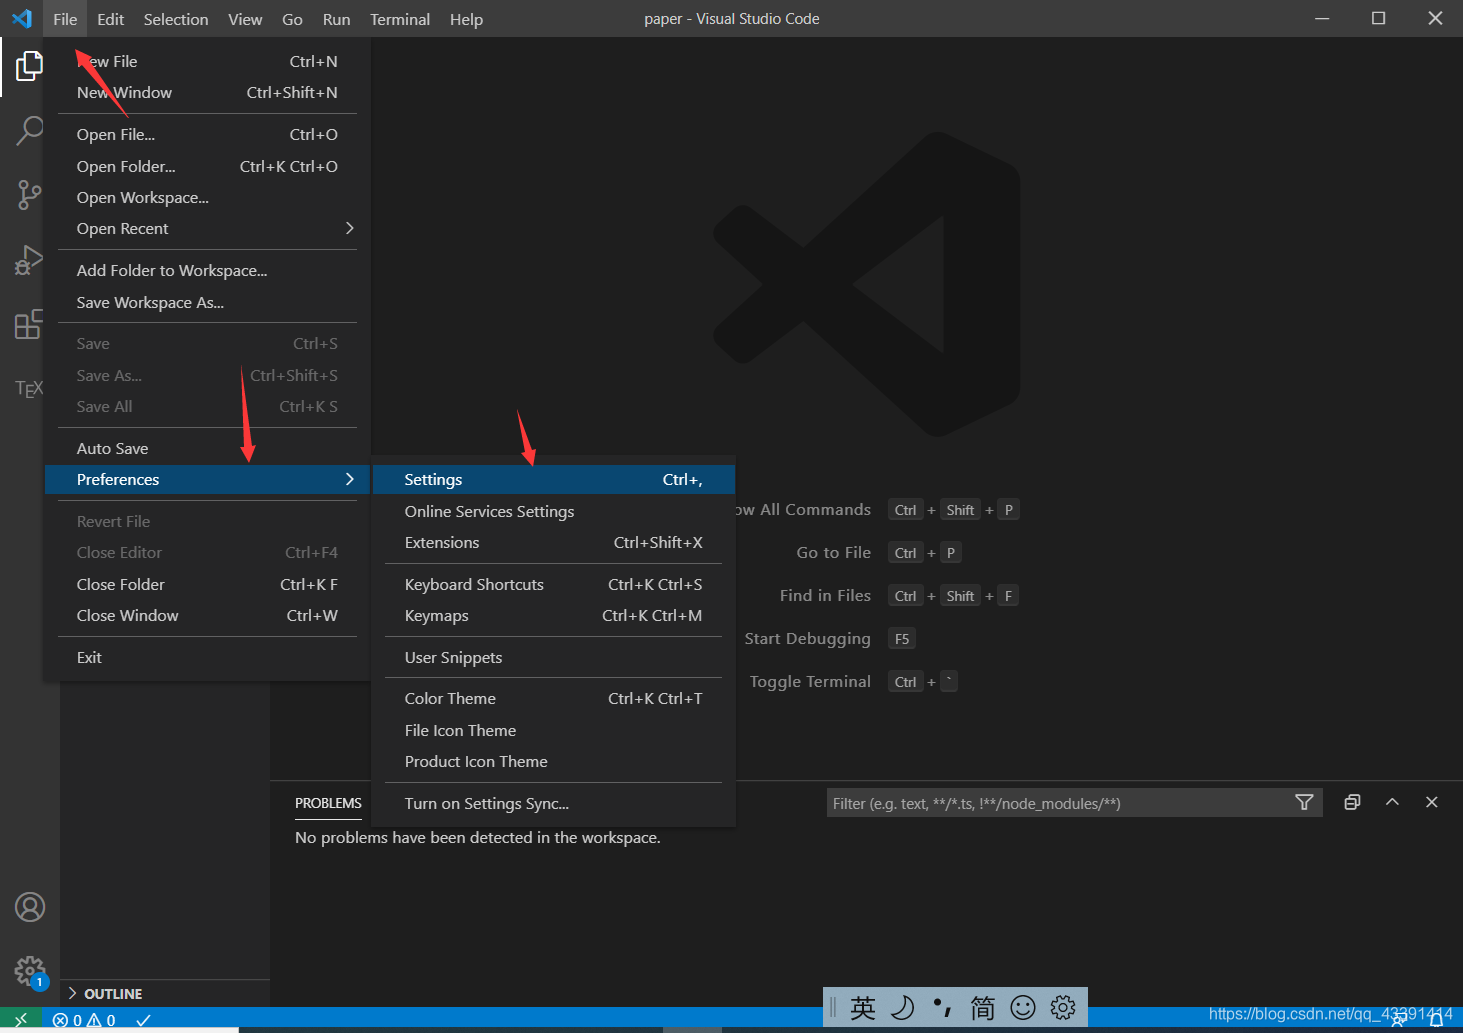
Task: Open the Manage gear icon
Action: (x=30, y=970)
